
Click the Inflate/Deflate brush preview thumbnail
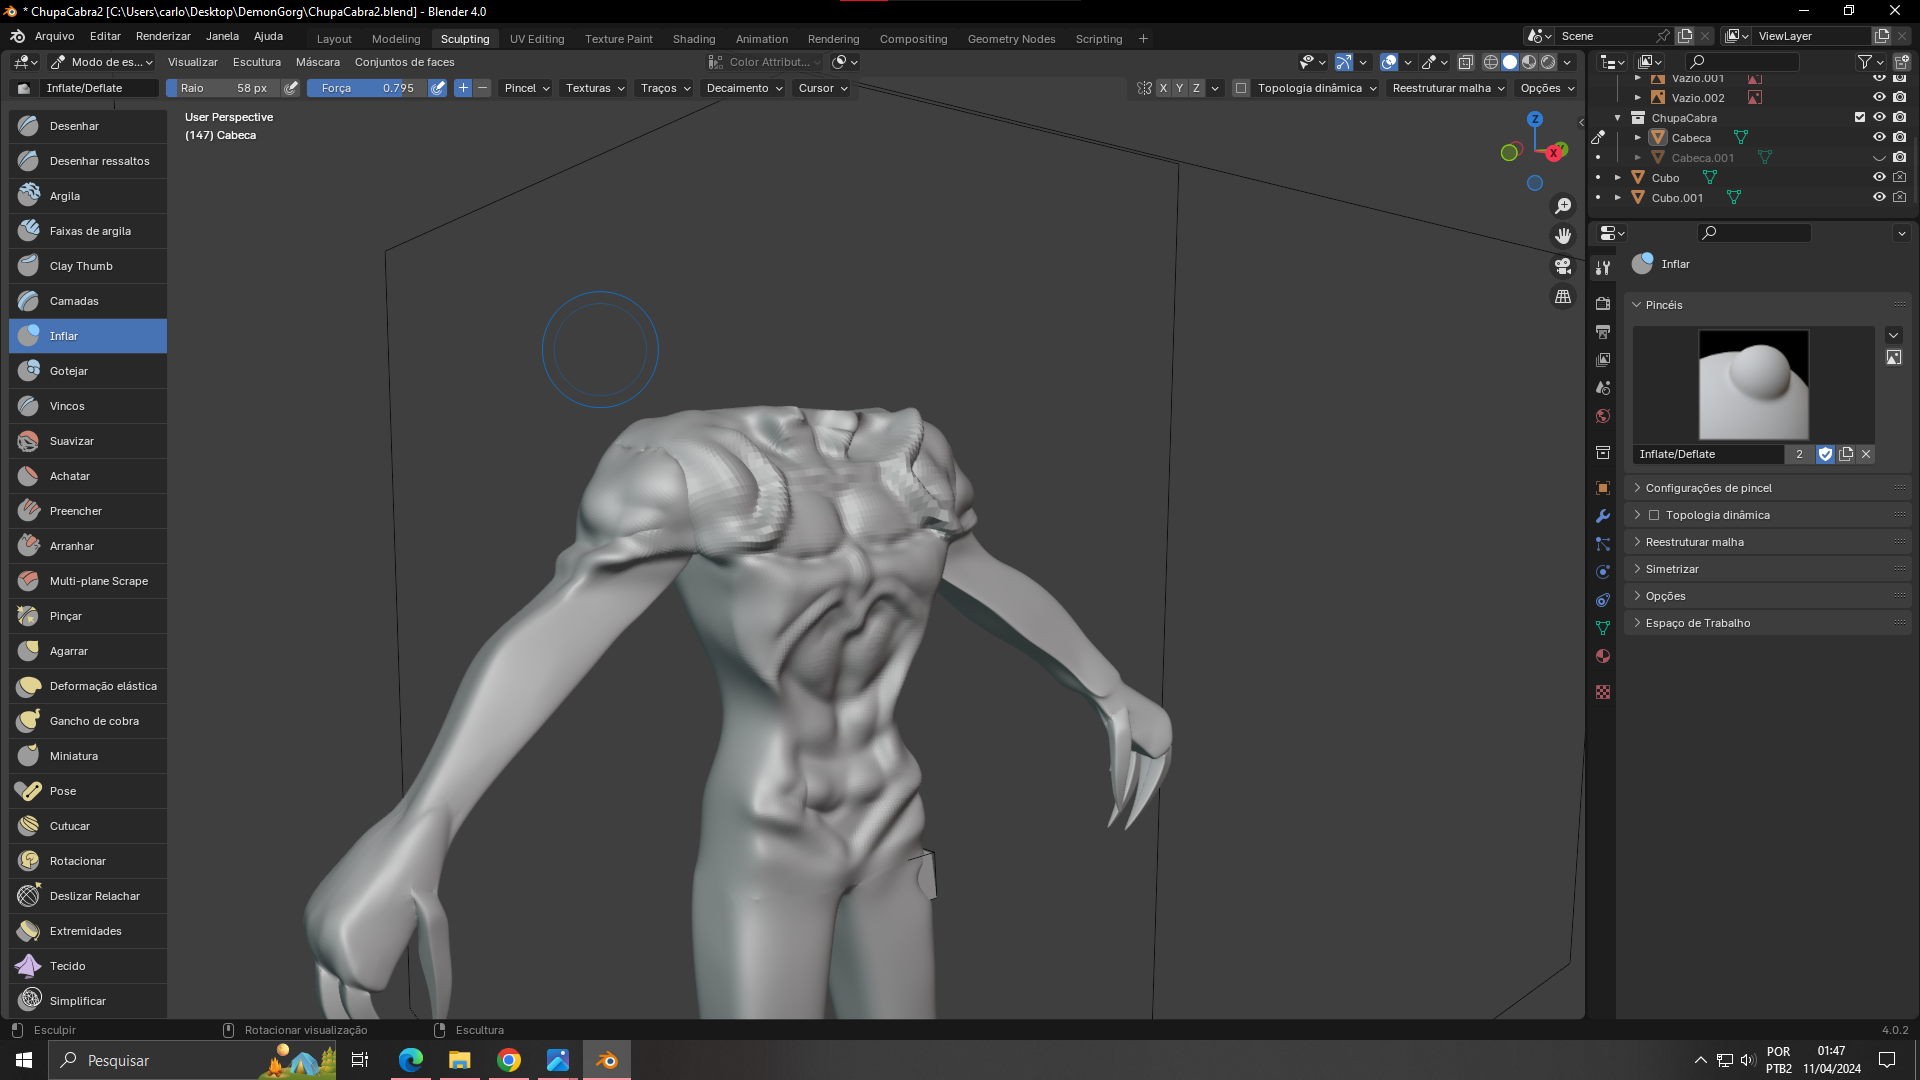coord(1753,385)
